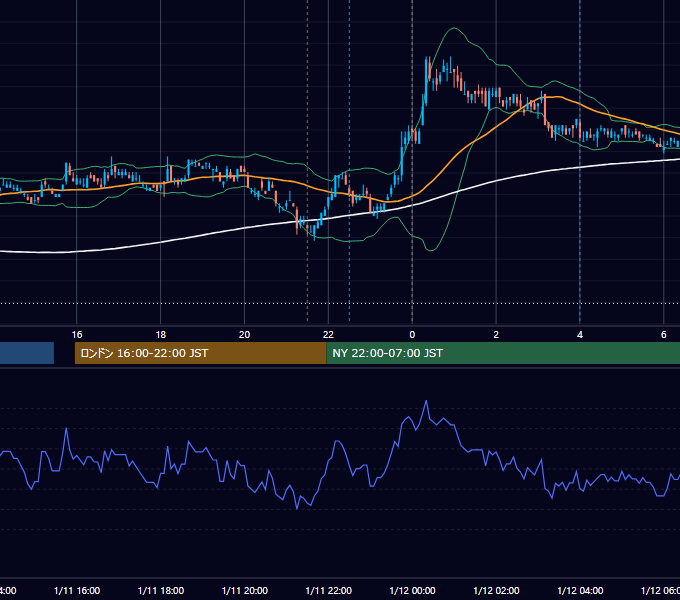Click the 1/11 16:00 date label
The height and width of the screenshot is (600, 680).
(77, 590)
